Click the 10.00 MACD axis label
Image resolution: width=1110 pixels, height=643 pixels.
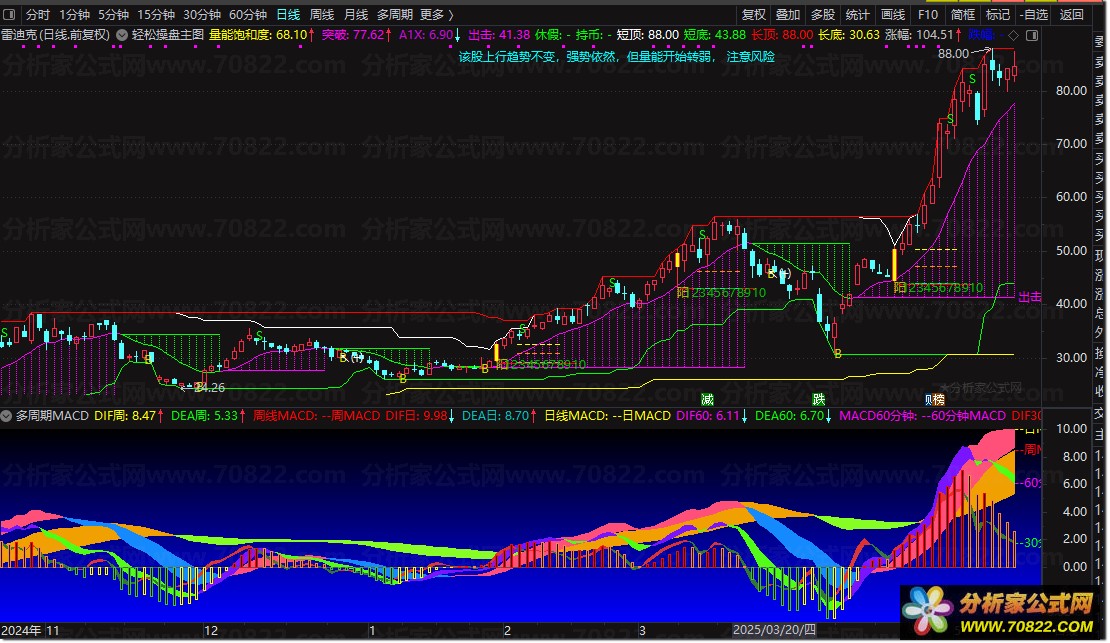click(x=1071, y=428)
